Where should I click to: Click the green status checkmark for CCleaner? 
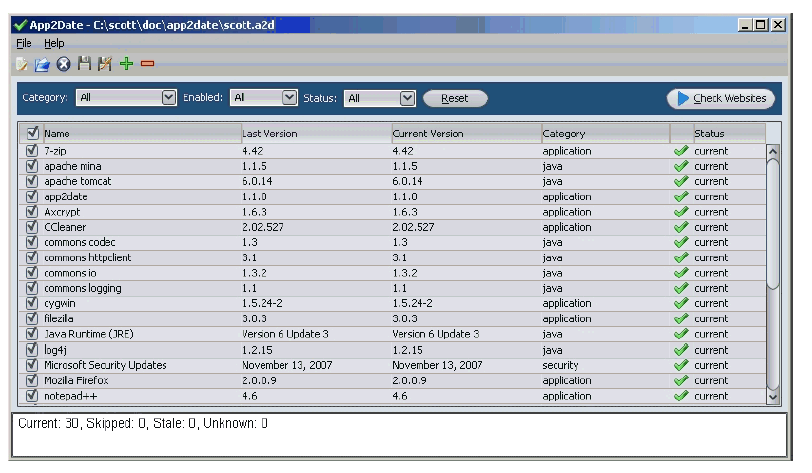point(682,227)
